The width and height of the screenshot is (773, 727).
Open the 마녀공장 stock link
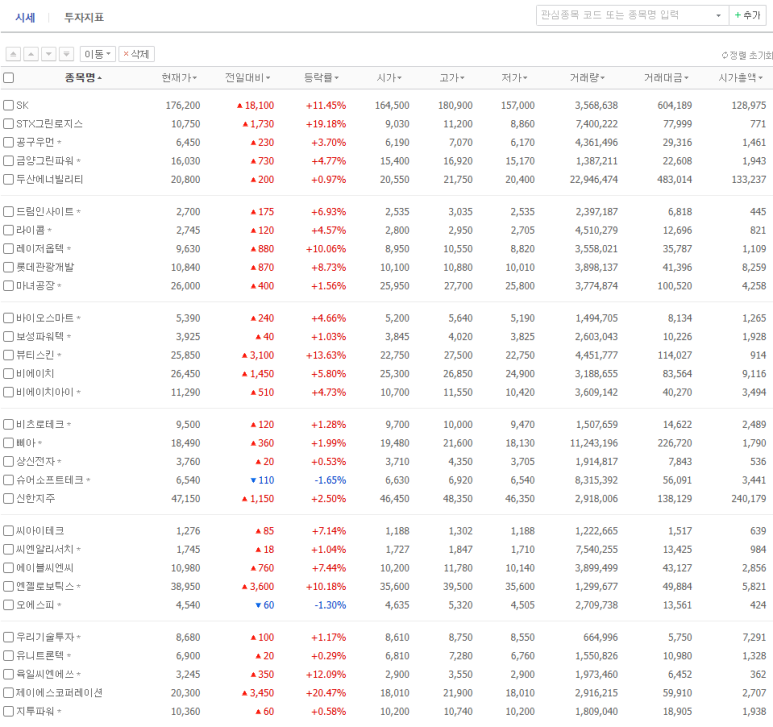click(x=35, y=286)
